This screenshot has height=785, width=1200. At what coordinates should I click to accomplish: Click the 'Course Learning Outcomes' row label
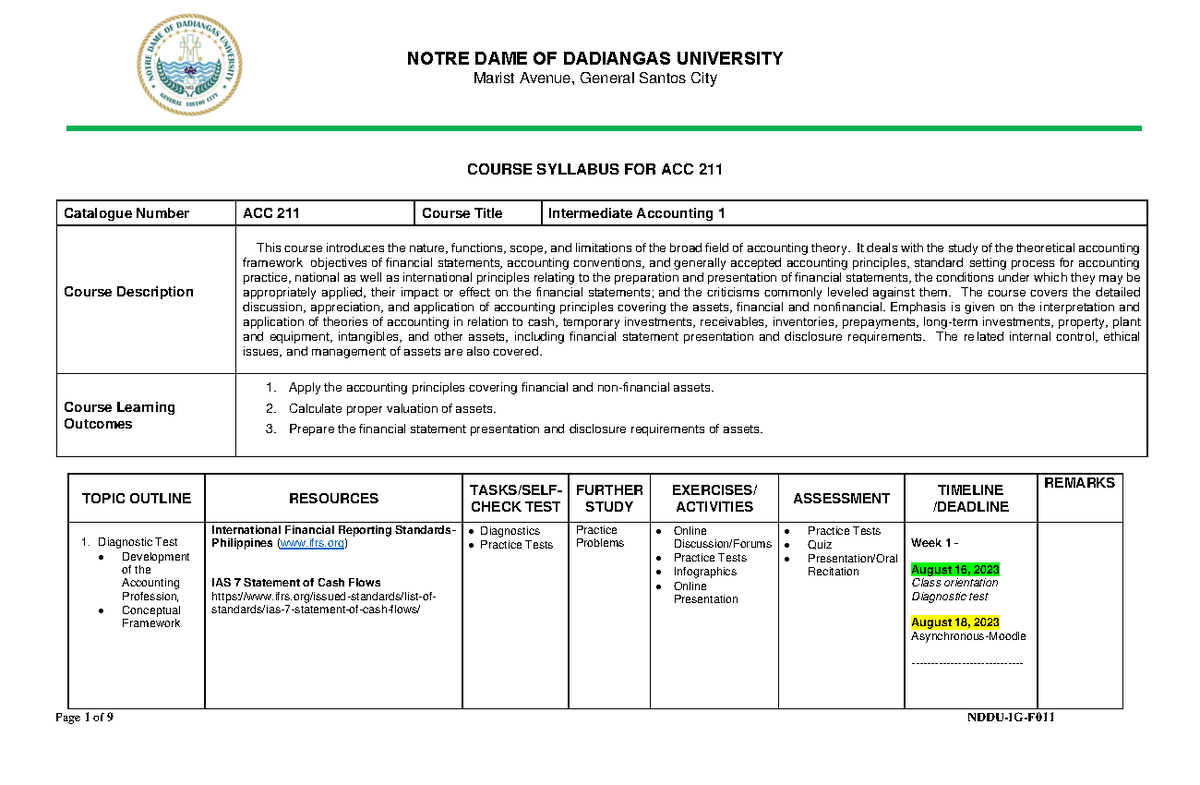pos(120,415)
